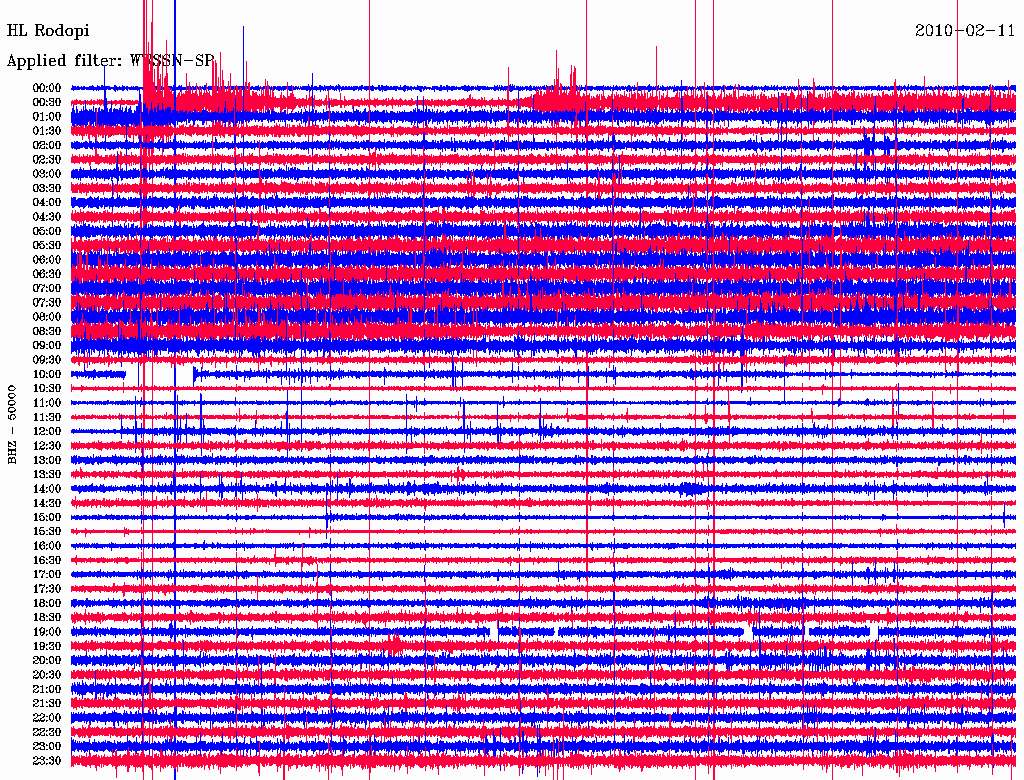Viewport: 1024px width, 780px height.
Task: Select the 17:00 time label
Action: click(x=47, y=575)
